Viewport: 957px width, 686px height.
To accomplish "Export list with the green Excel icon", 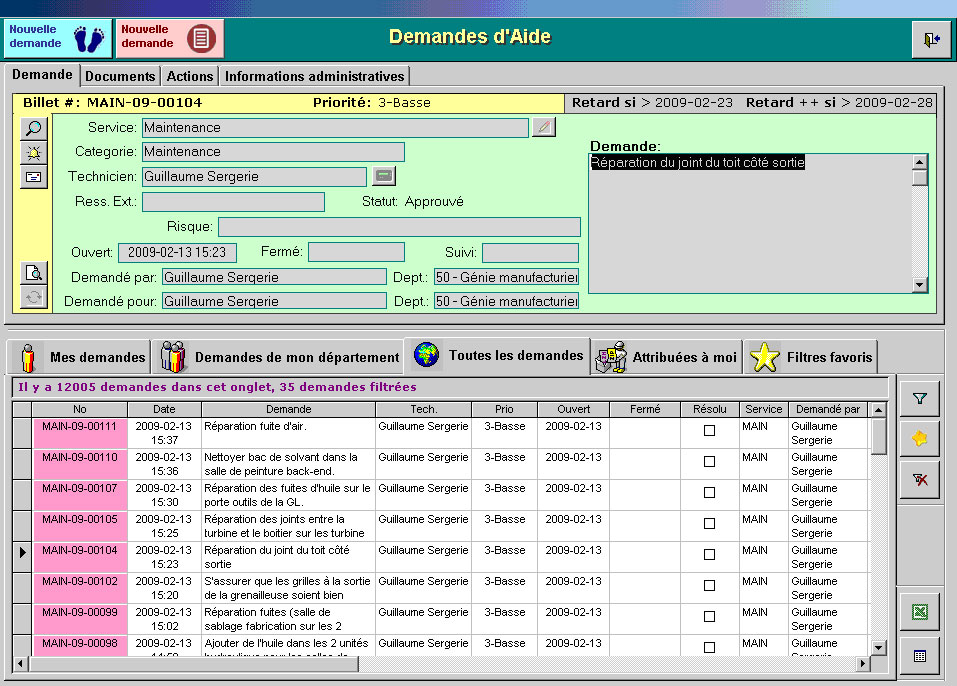I will (919, 612).
